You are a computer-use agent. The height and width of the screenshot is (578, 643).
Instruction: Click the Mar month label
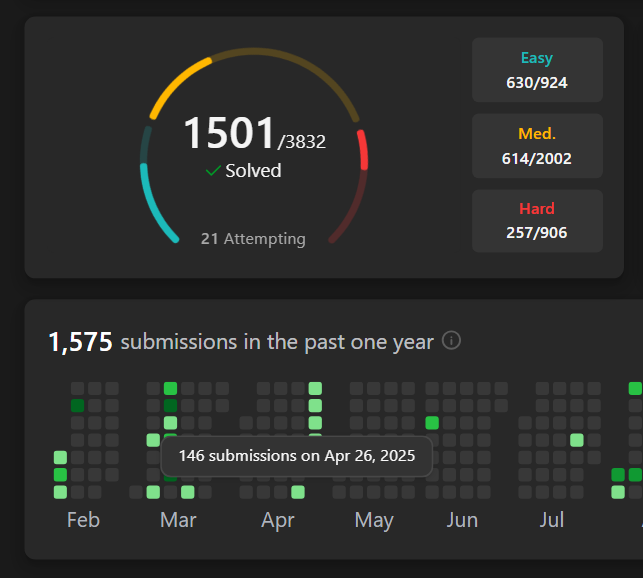(x=178, y=520)
